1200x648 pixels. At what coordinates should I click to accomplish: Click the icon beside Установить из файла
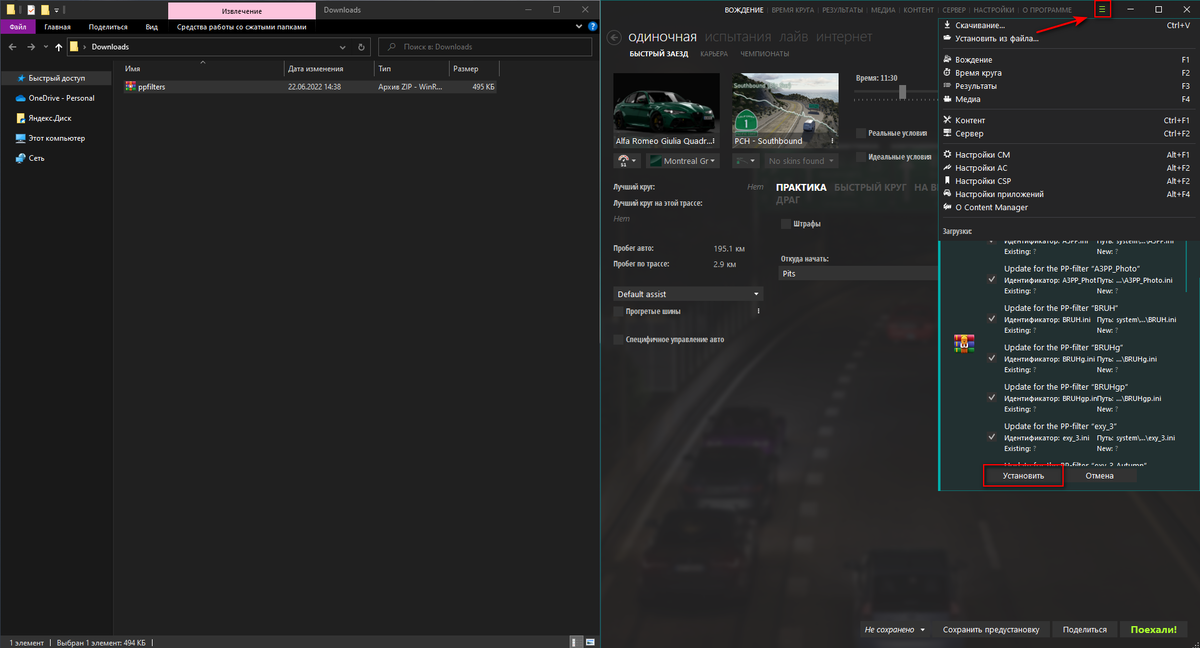point(947,39)
